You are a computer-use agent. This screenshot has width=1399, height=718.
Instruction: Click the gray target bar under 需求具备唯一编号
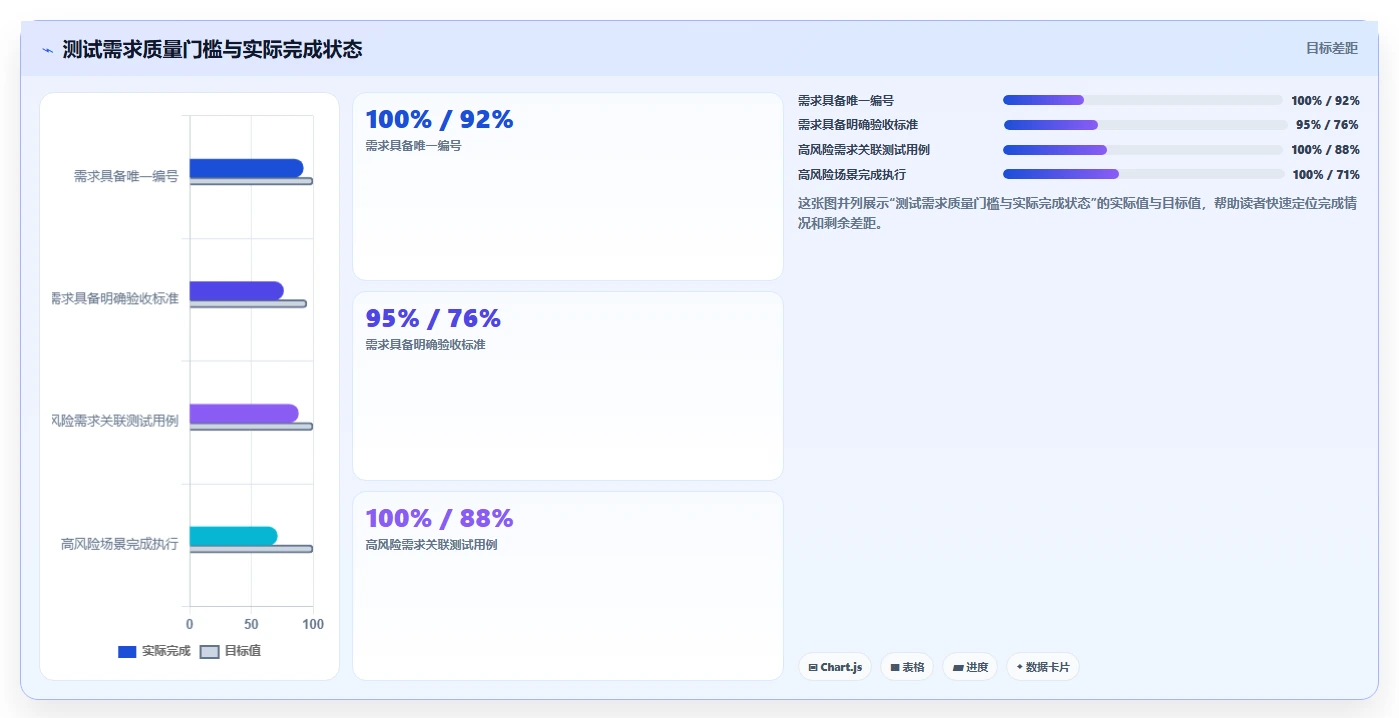click(x=251, y=181)
